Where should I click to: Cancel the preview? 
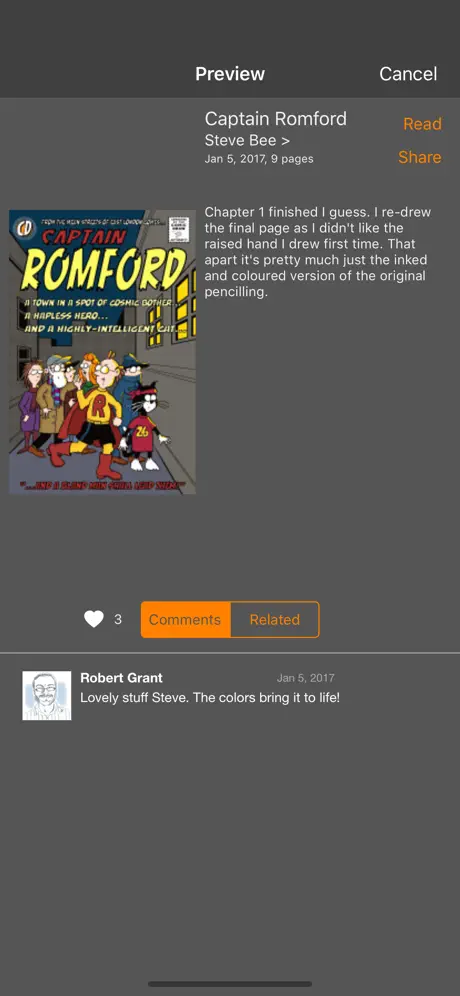(x=408, y=74)
